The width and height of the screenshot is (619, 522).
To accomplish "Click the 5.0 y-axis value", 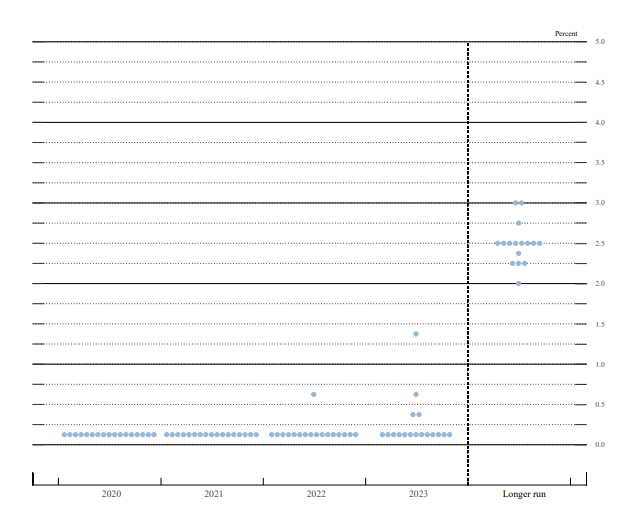I will 600,41.
